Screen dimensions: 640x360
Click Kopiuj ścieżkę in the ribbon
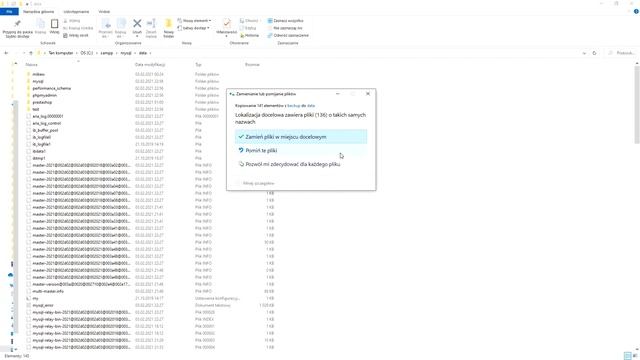tap(78, 28)
